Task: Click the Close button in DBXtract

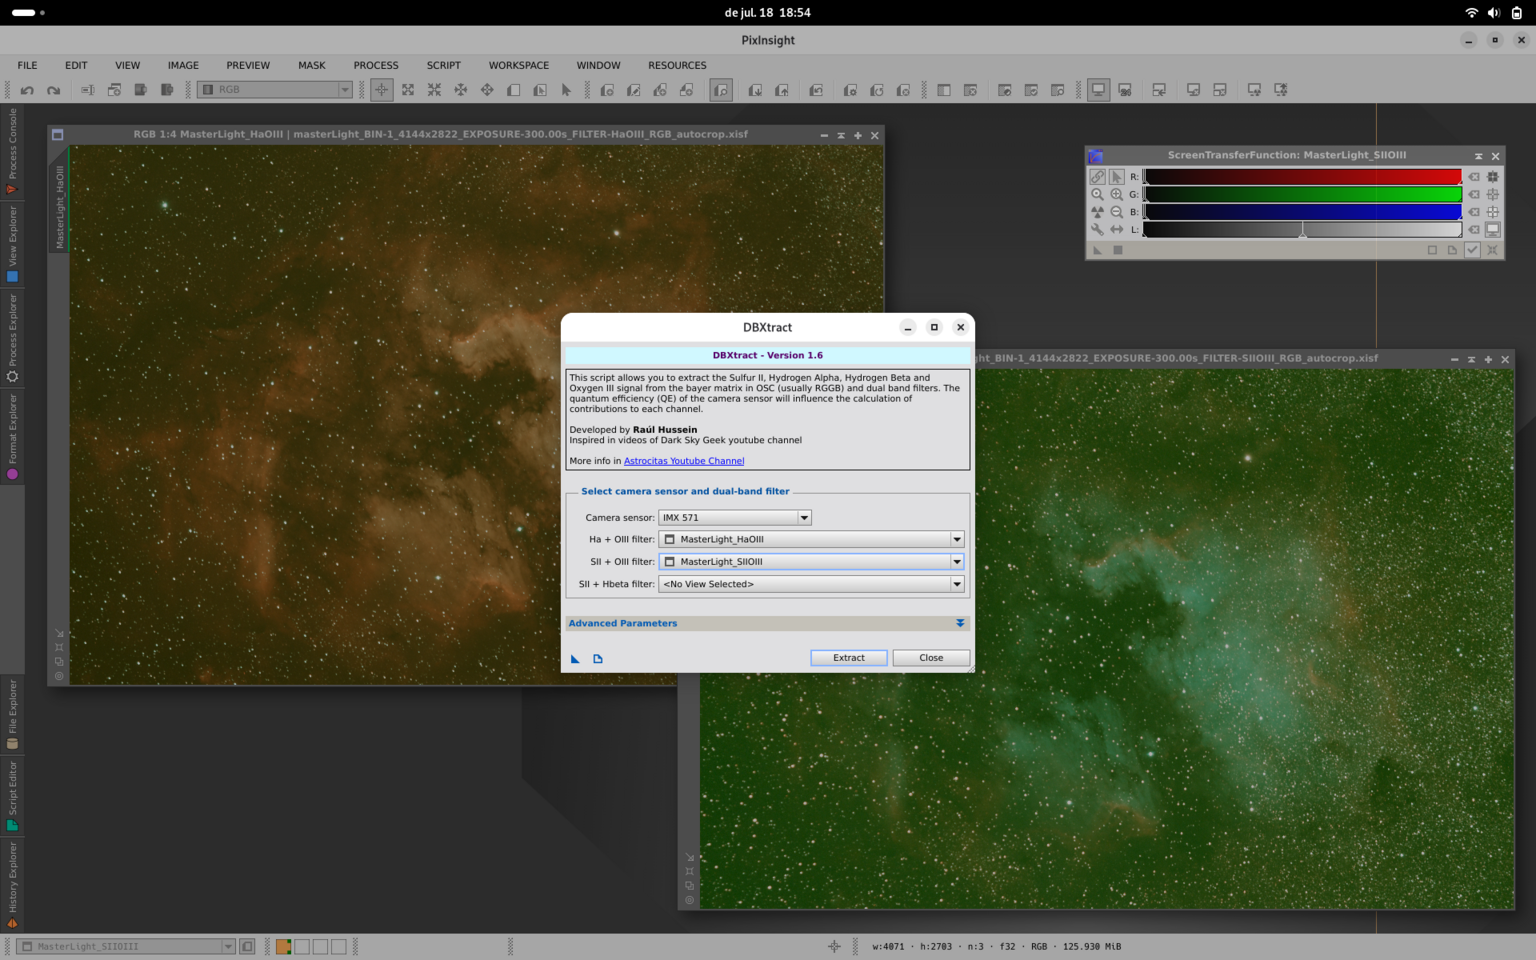Action: (x=931, y=658)
